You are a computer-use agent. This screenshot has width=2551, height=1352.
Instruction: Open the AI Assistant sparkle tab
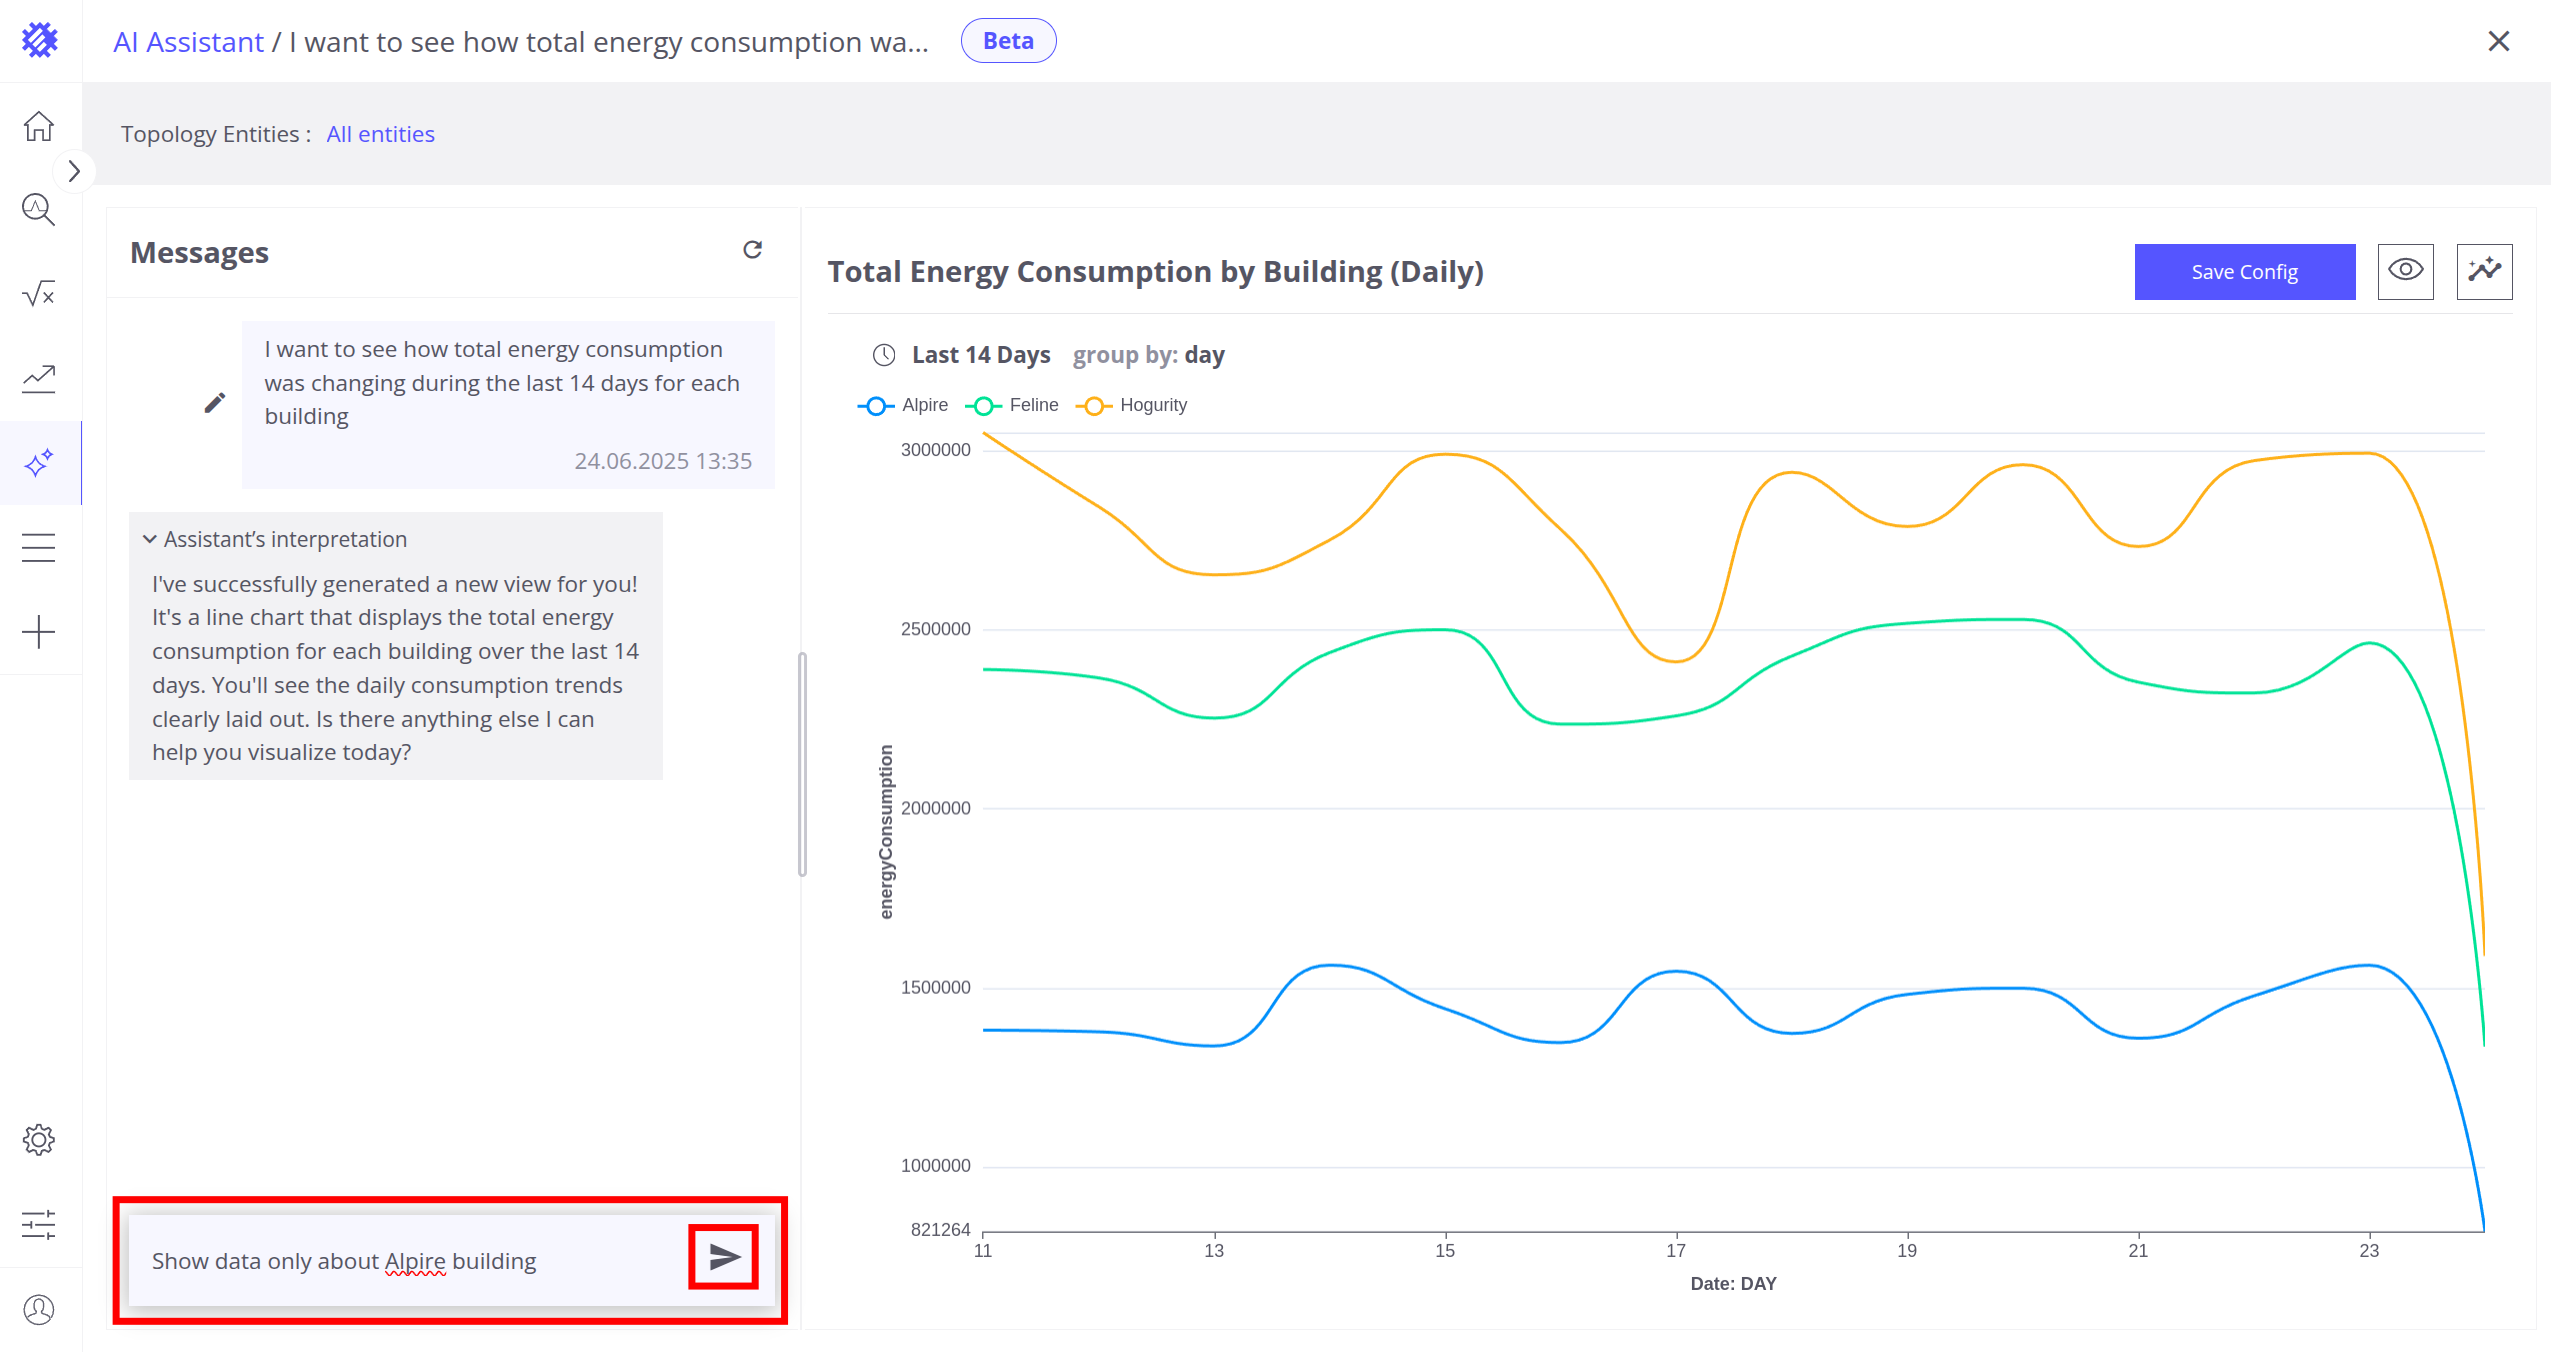coord(39,463)
